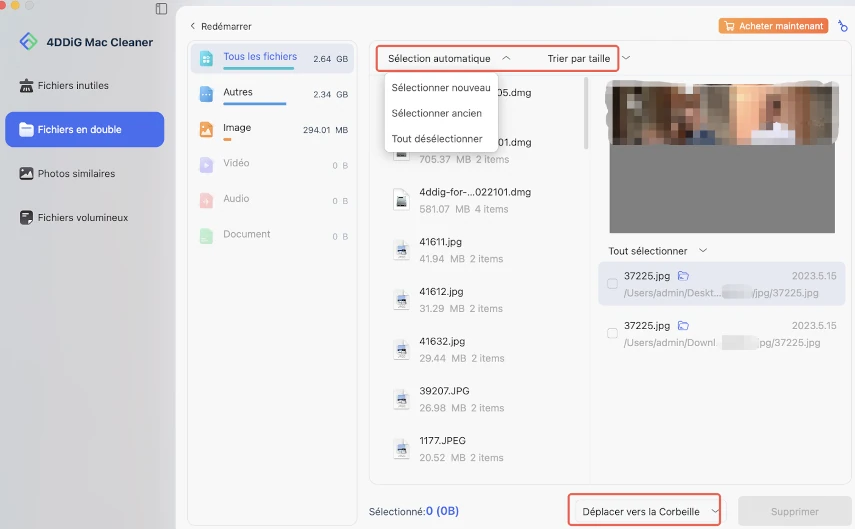
Task: Open Déplacer vers la Corbeille dropdown
Action: 649,512
